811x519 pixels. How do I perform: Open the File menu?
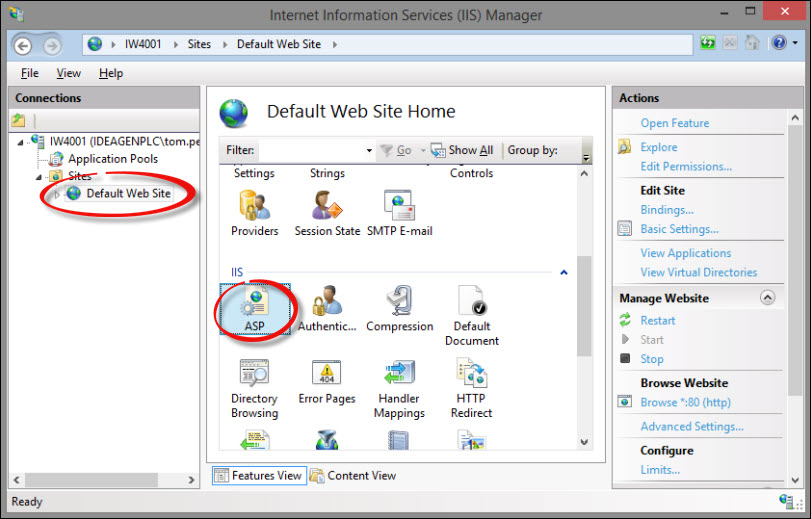[x=29, y=73]
